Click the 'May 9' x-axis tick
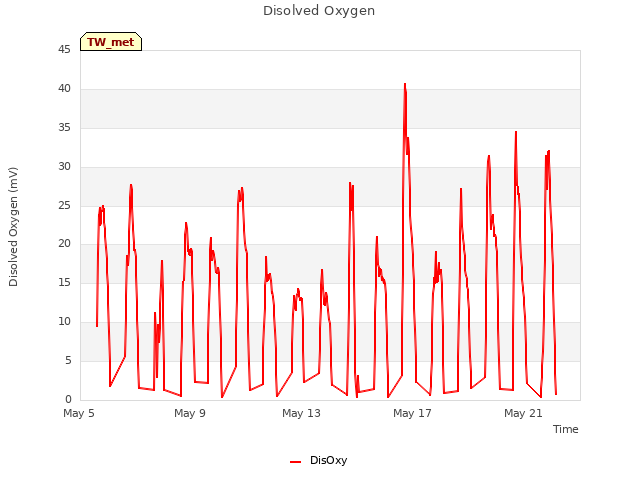The height and width of the screenshot is (480, 640). click(x=190, y=413)
